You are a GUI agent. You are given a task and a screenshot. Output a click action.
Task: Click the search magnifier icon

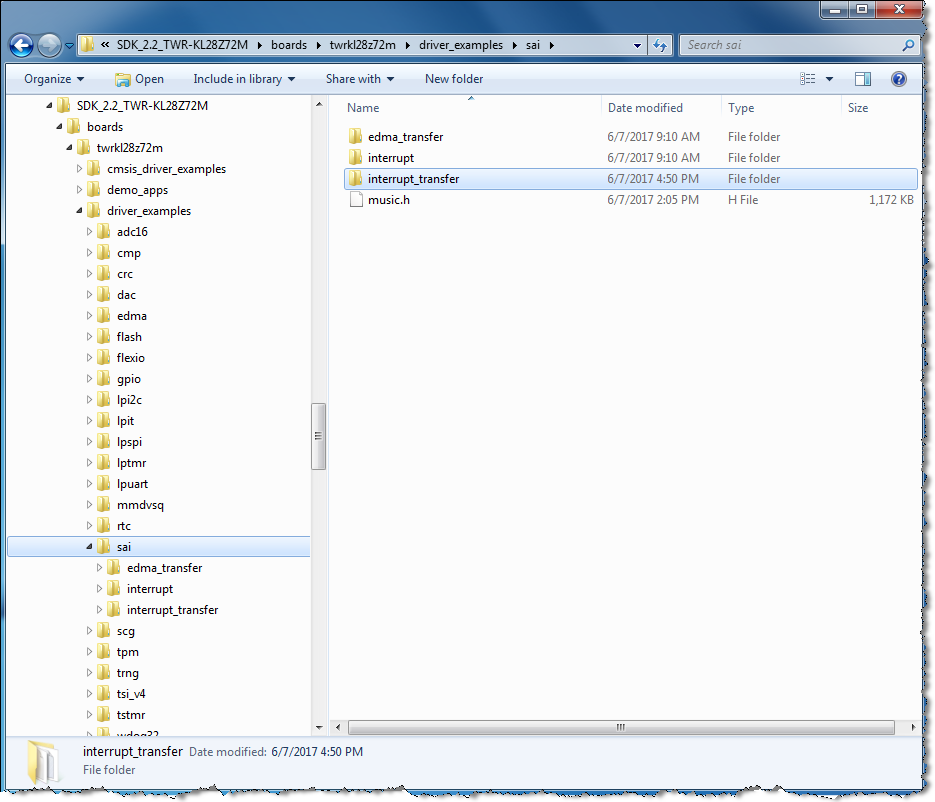[909, 45]
